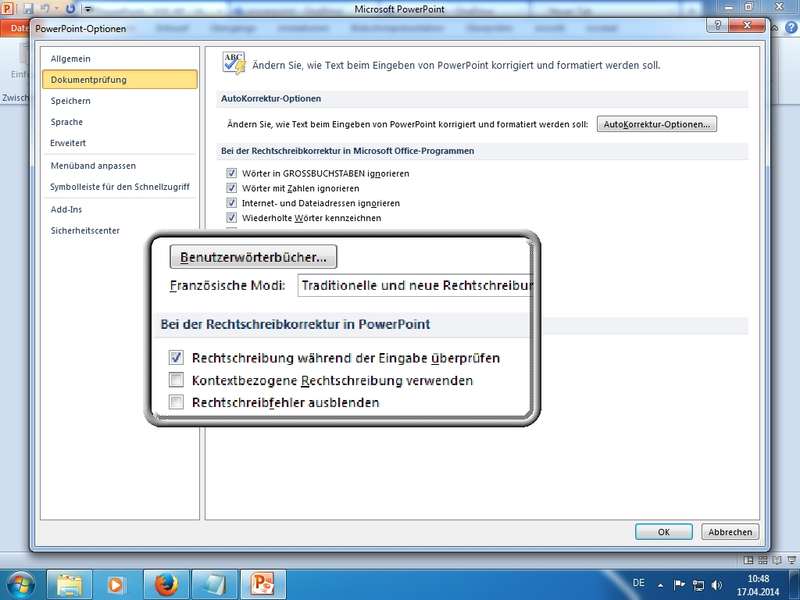Image resolution: width=800 pixels, height=600 pixels.
Task: Check 'Rechtschreibfehler ausblenden' option
Action: [177, 402]
